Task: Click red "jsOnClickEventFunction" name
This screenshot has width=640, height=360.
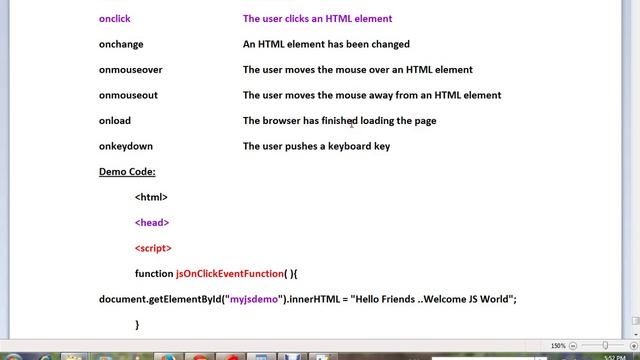Action: tap(230, 274)
